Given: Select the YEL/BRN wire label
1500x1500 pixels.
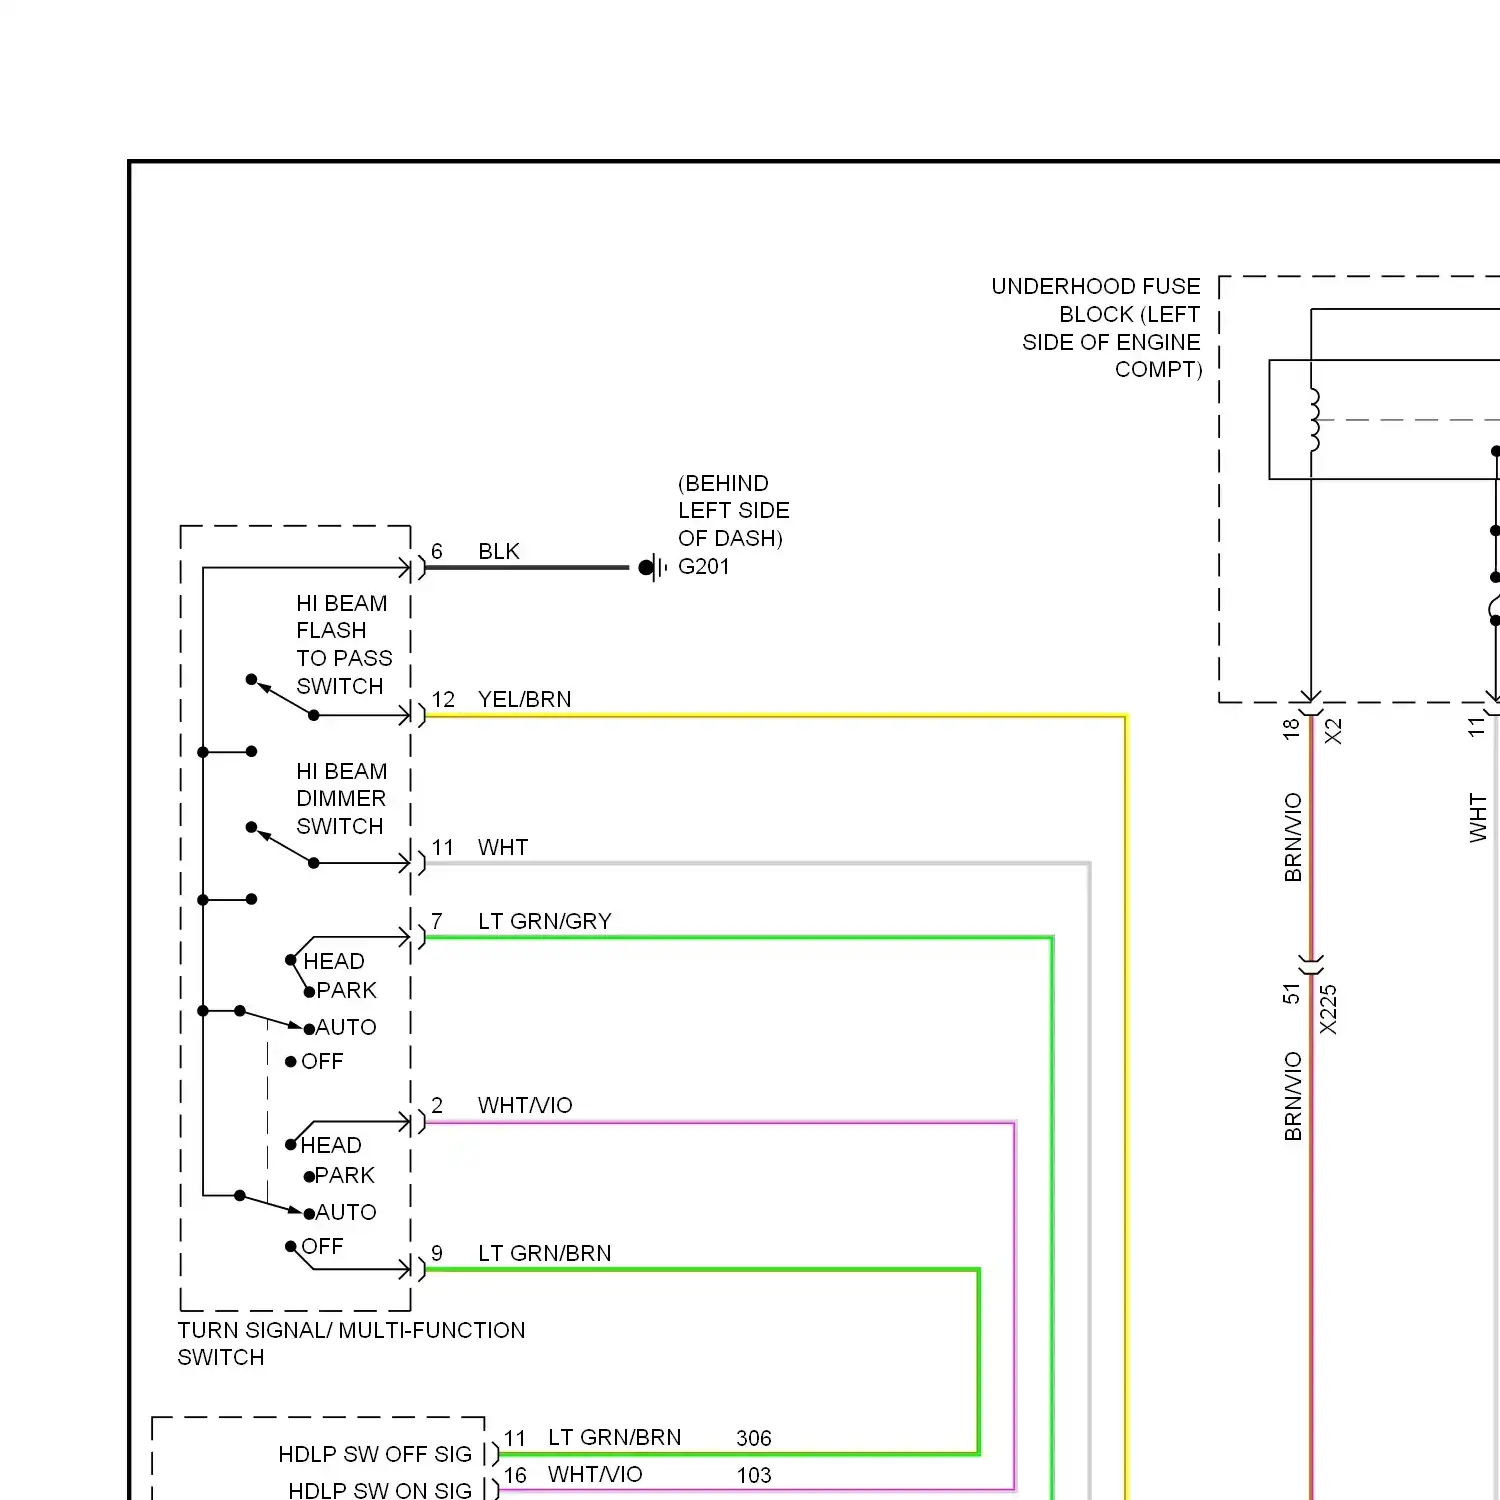Looking at the screenshot, I should tap(525, 700).
